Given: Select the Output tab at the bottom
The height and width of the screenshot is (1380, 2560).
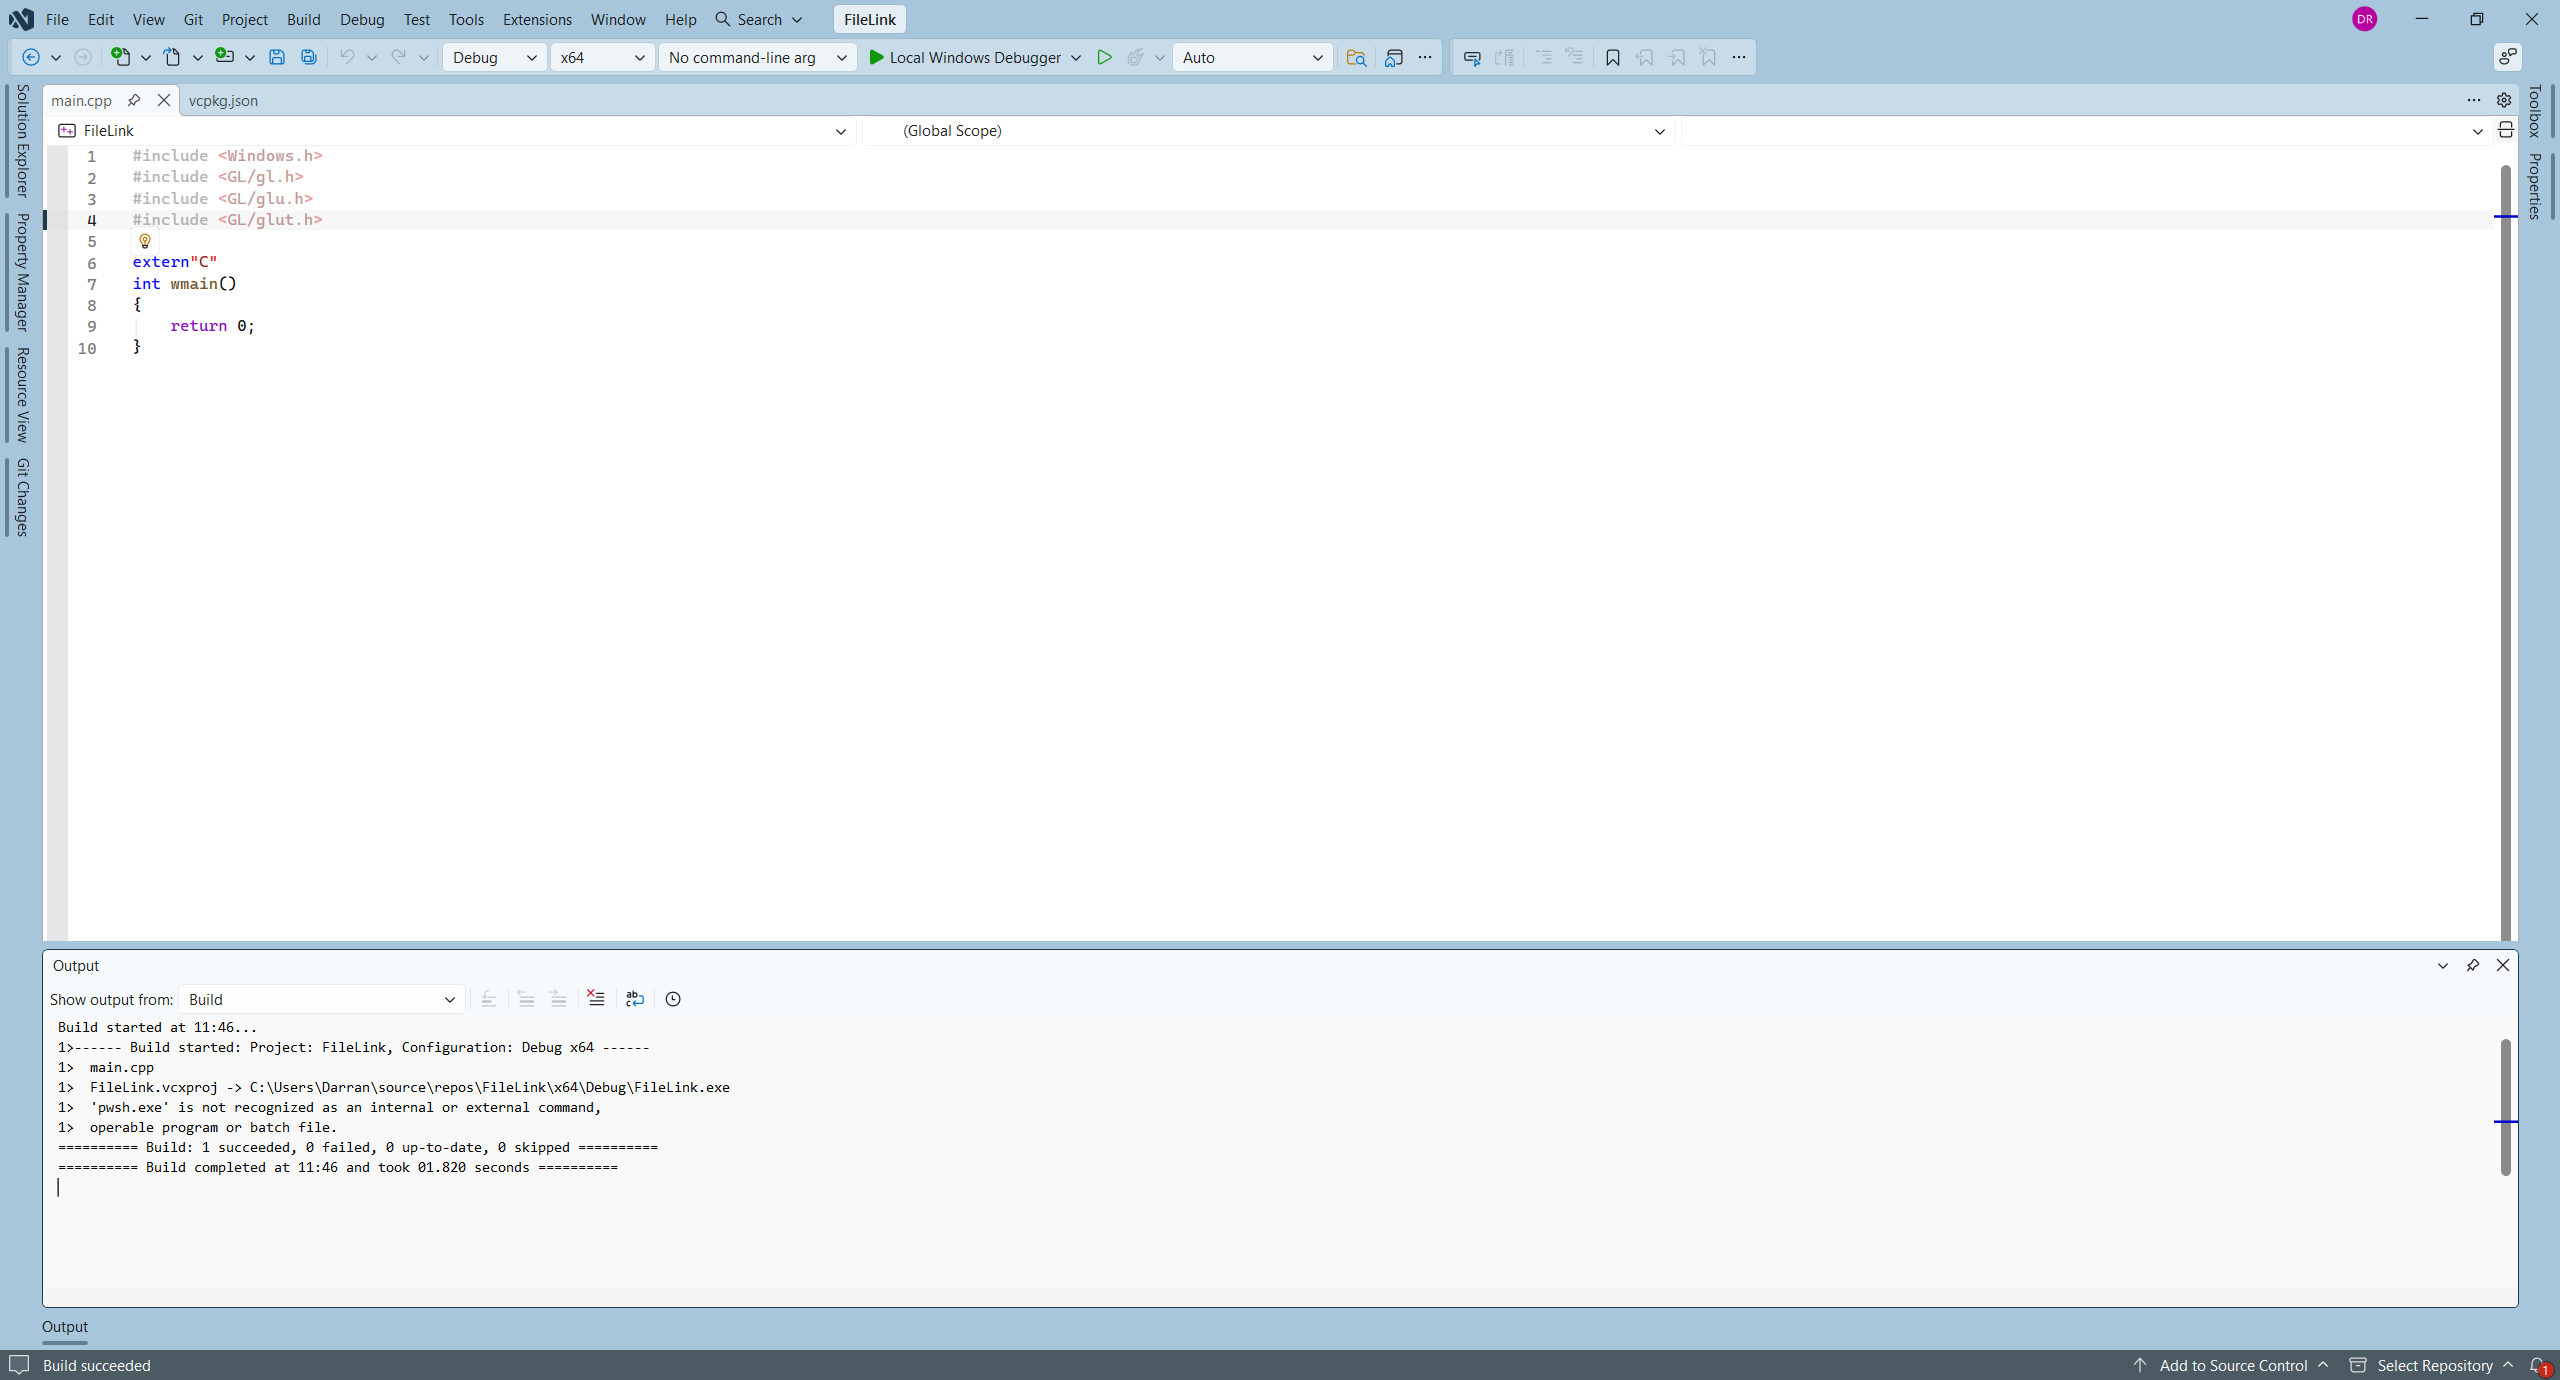Looking at the screenshot, I should [x=65, y=1326].
